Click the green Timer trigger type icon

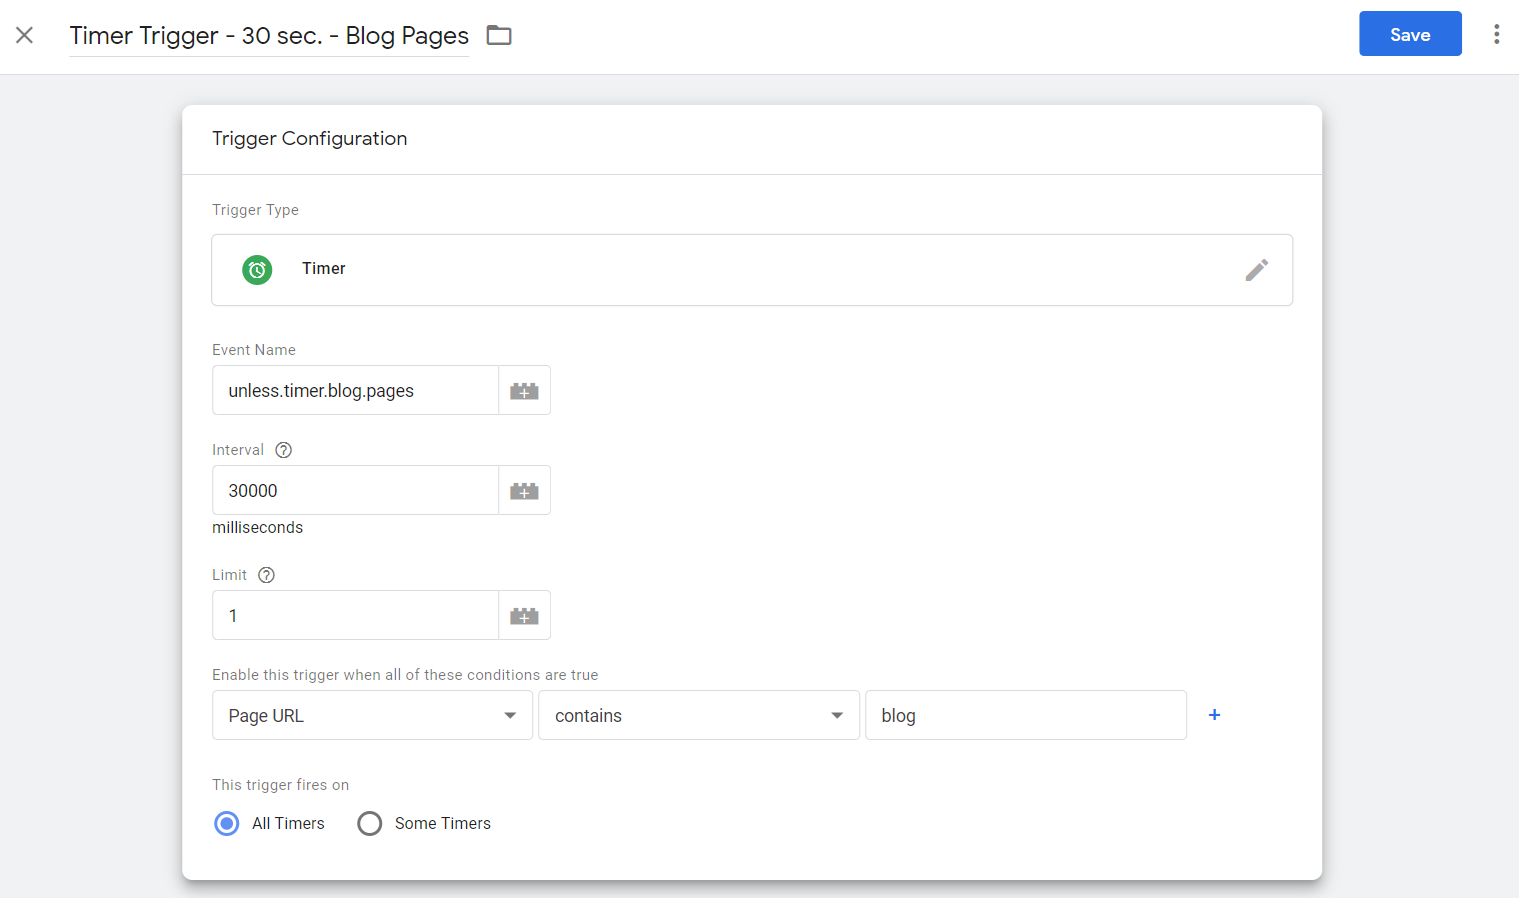[257, 269]
